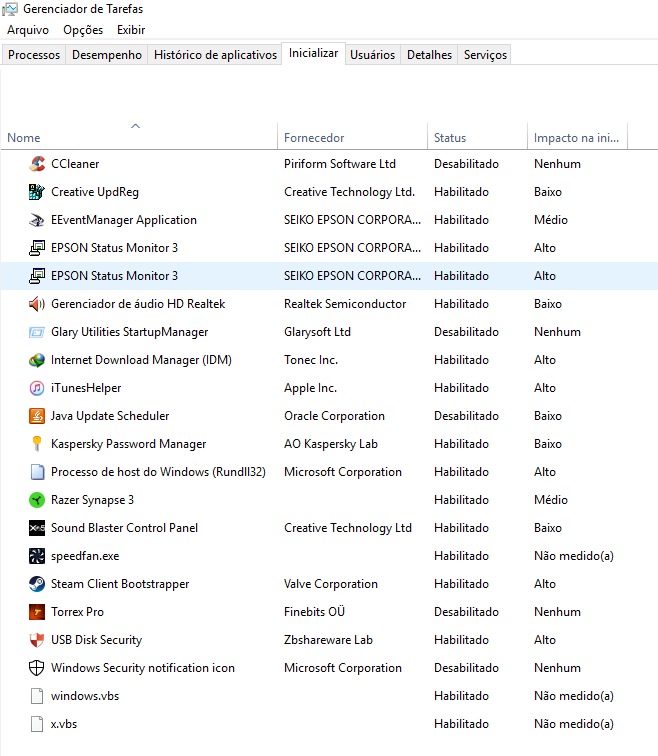Click the iTunesHelper icon
The width and height of the screenshot is (658, 756).
37,388
